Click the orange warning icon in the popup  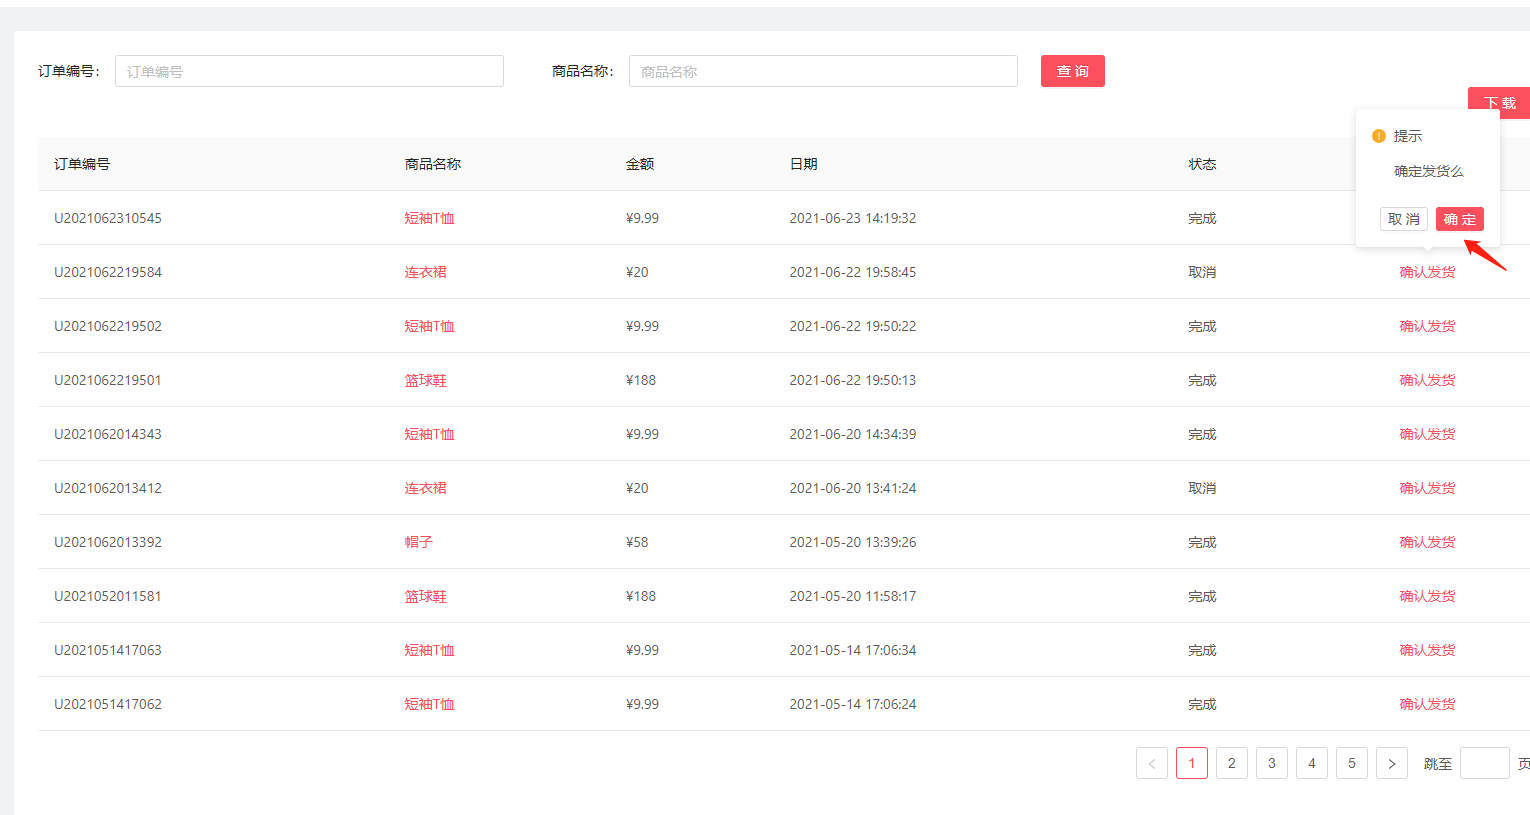coord(1379,136)
